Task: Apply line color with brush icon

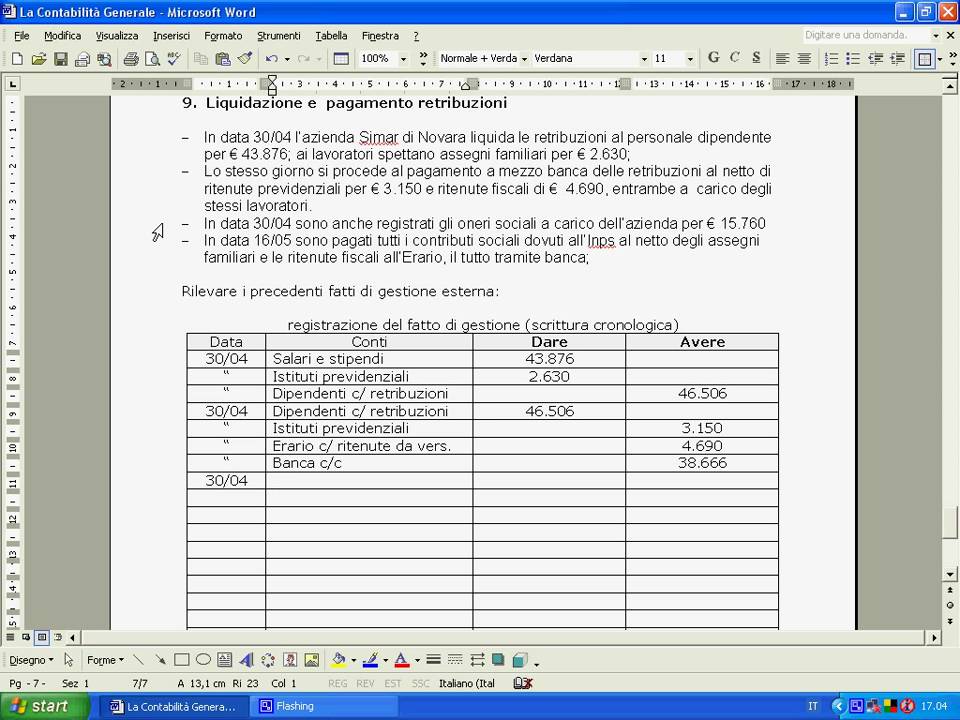Action: [370, 660]
